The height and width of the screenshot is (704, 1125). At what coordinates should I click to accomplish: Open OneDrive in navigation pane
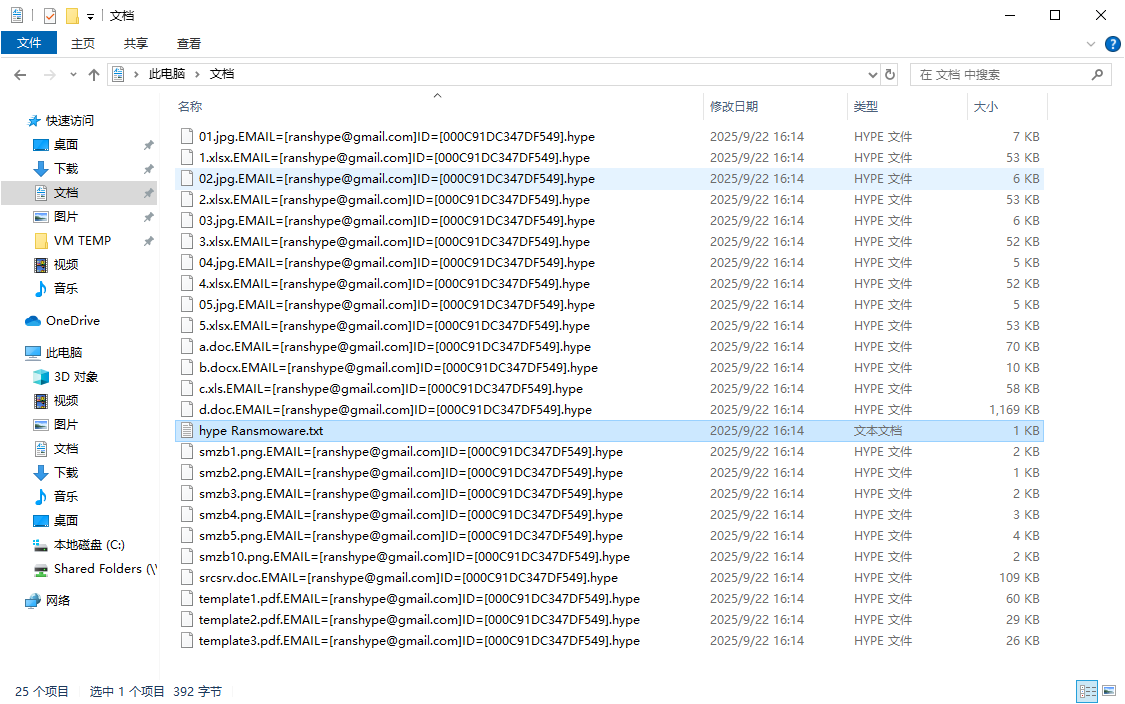coord(72,321)
